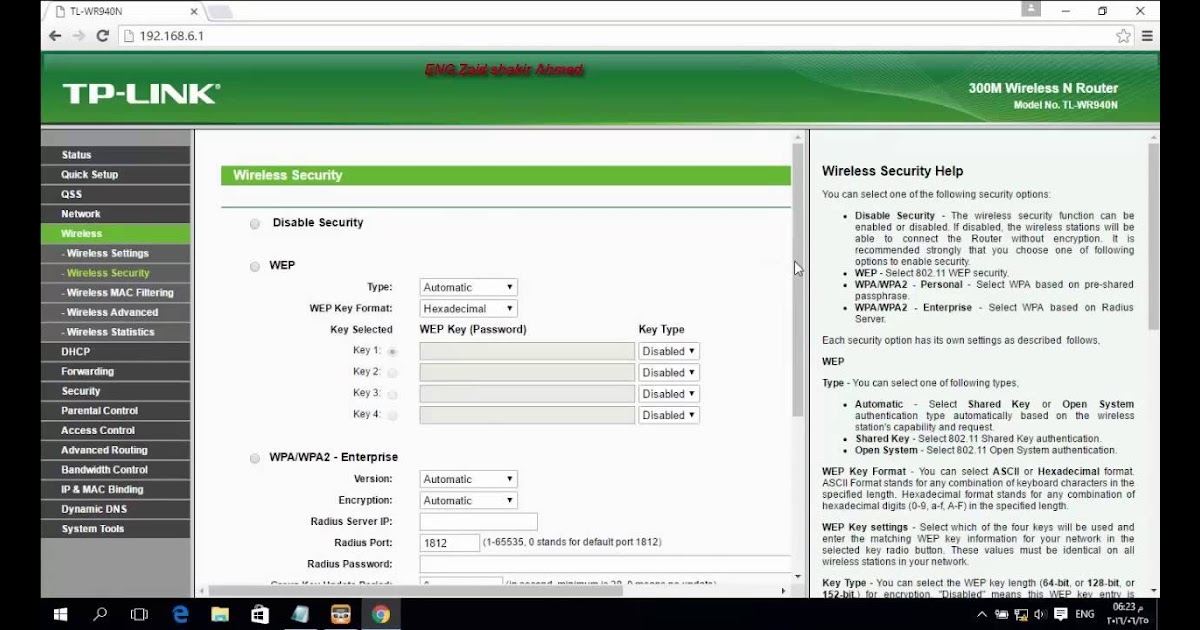1200x630 pixels.
Task: Go to Wireless Advanced submenu
Action: click(116, 312)
